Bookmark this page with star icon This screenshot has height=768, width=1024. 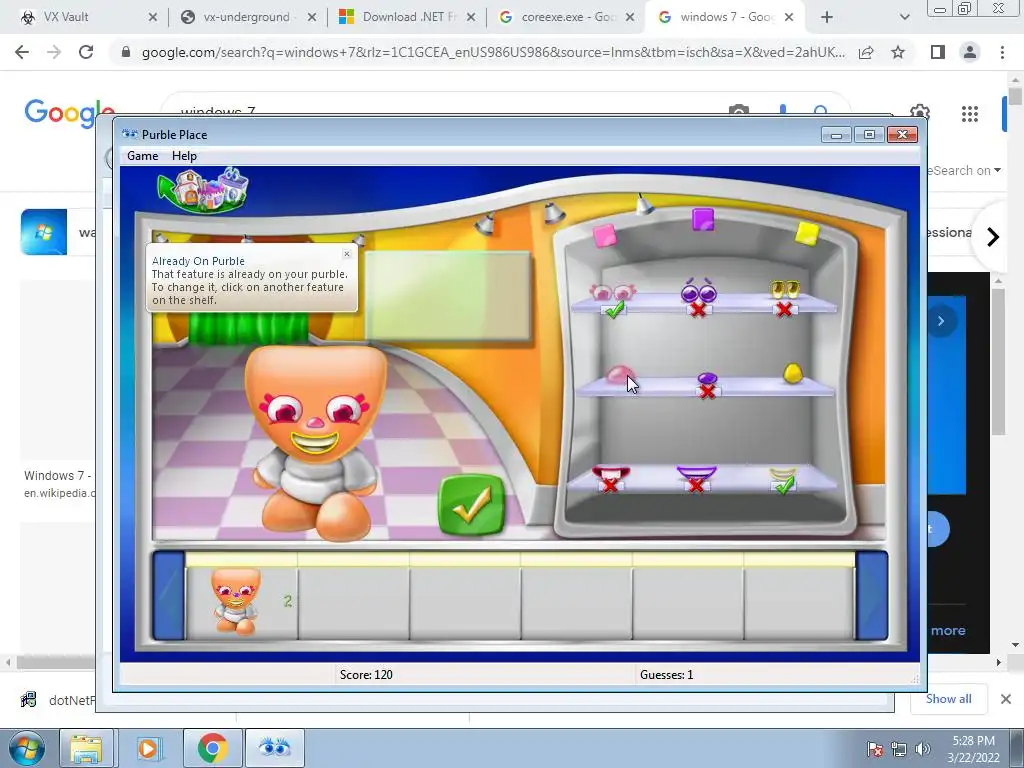tap(898, 52)
